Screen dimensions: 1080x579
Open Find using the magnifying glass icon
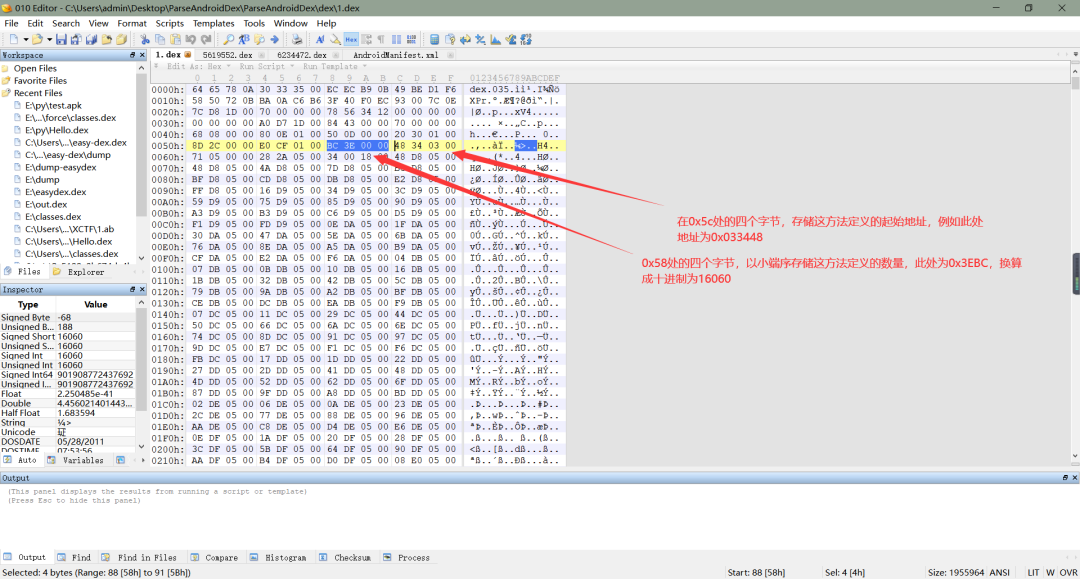click(x=228, y=39)
